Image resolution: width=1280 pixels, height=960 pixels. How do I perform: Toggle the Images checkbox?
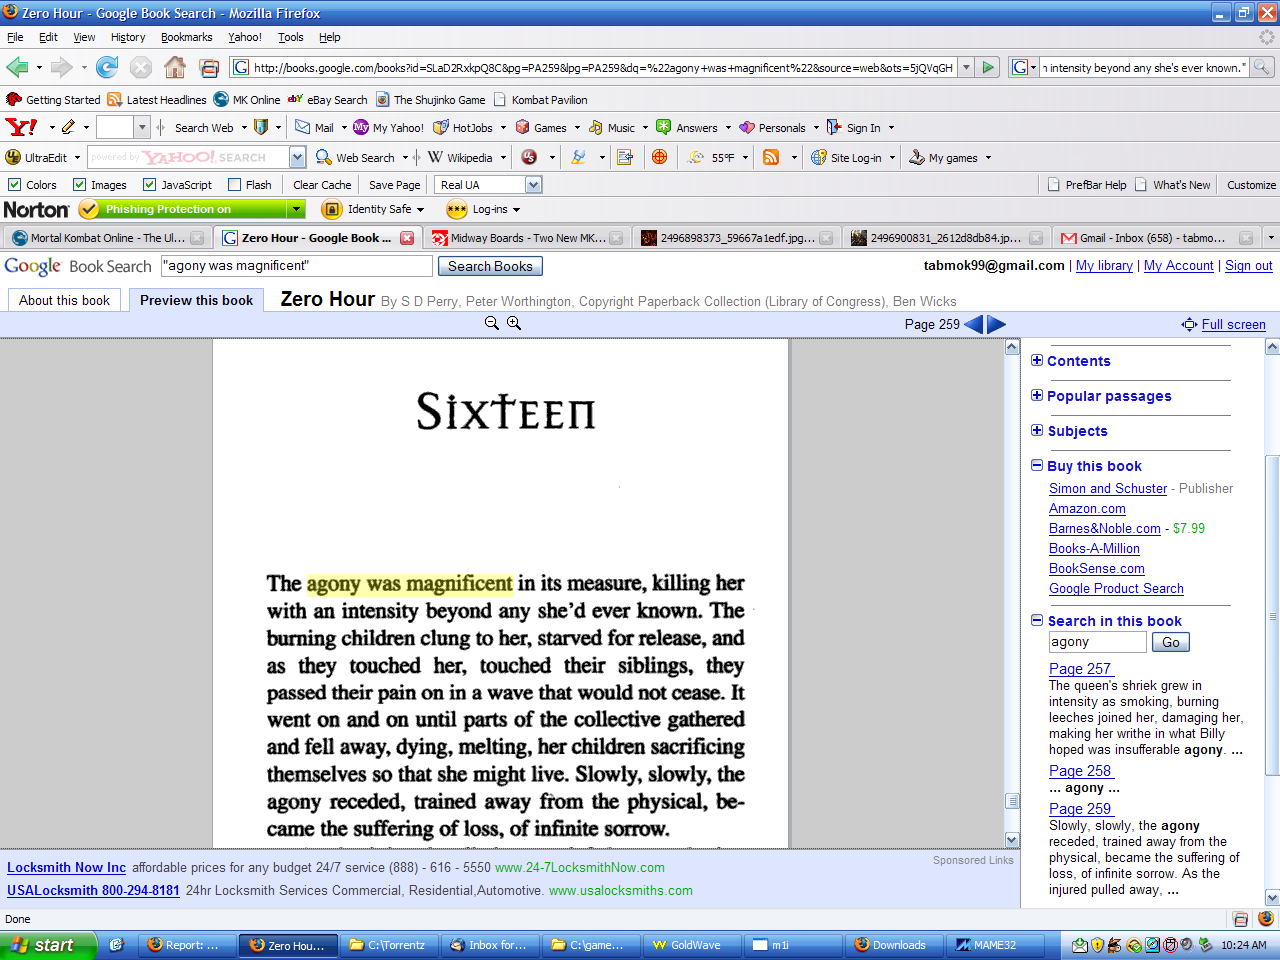point(79,185)
